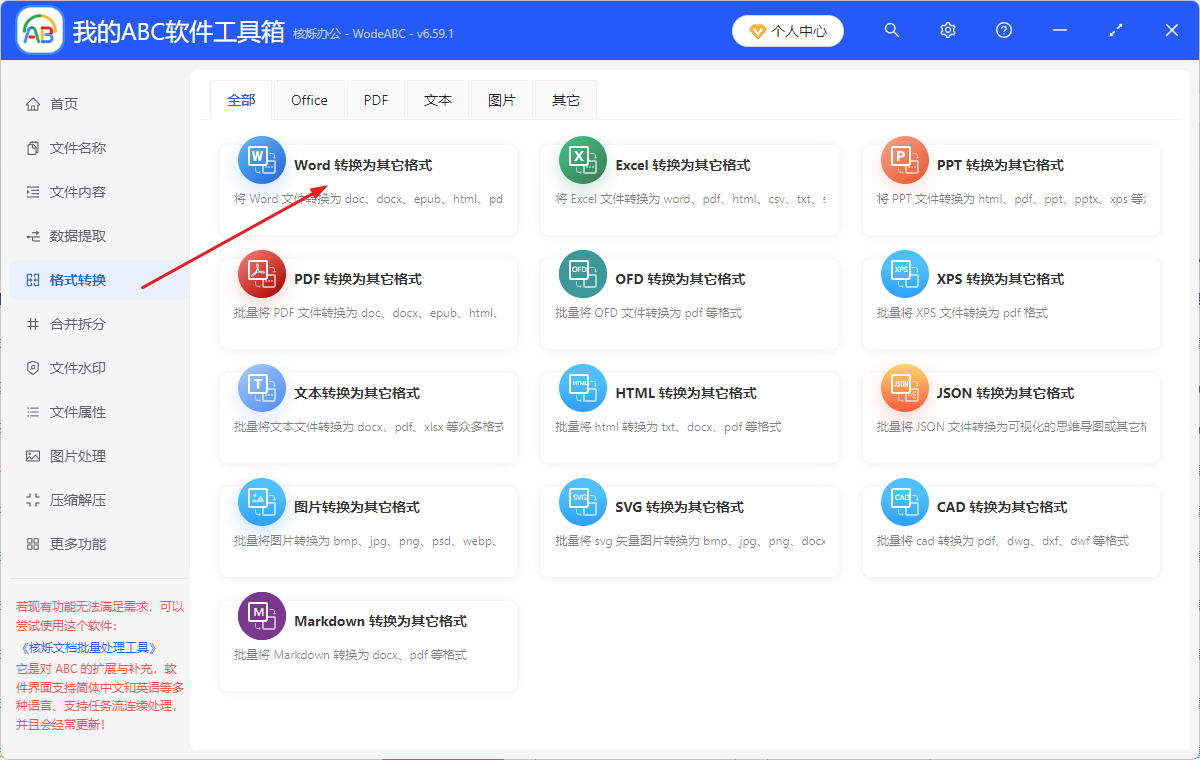This screenshot has width=1200, height=760.
Task: Click the JSON conversion icon
Action: pyautogui.click(x=904, y=388)
